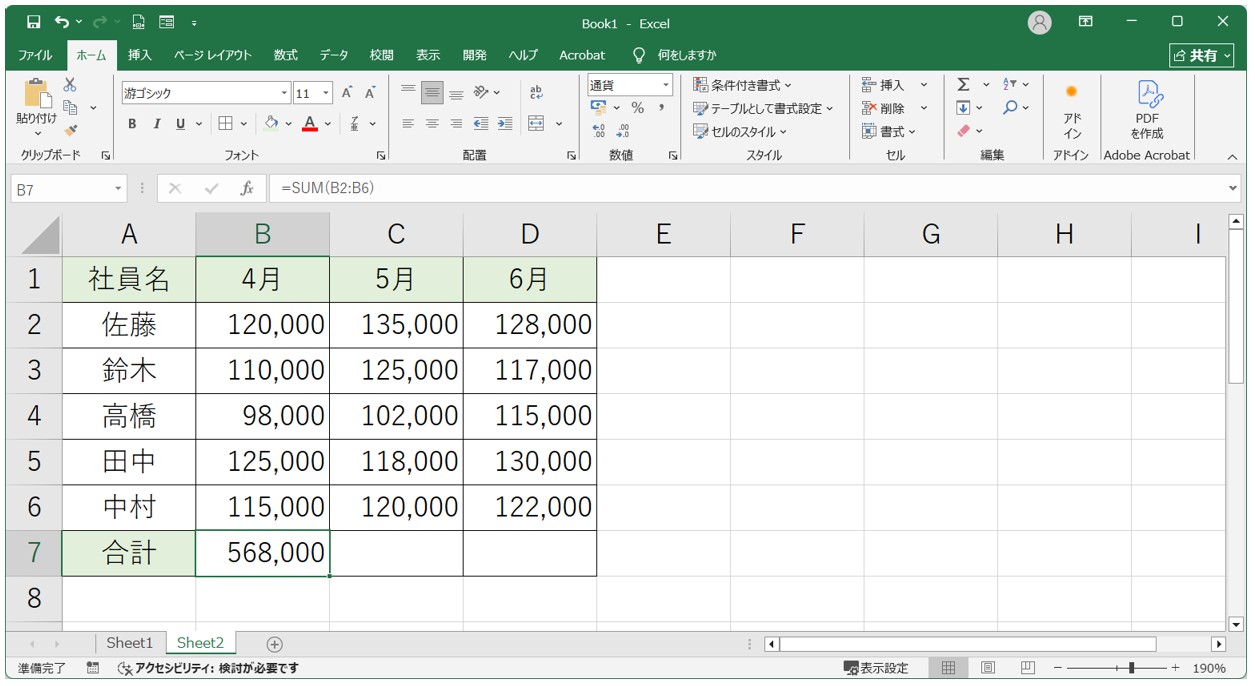Decrease font size with the small A icon
This screenshot has height=686, width=1255.
(x=370, y=93)
